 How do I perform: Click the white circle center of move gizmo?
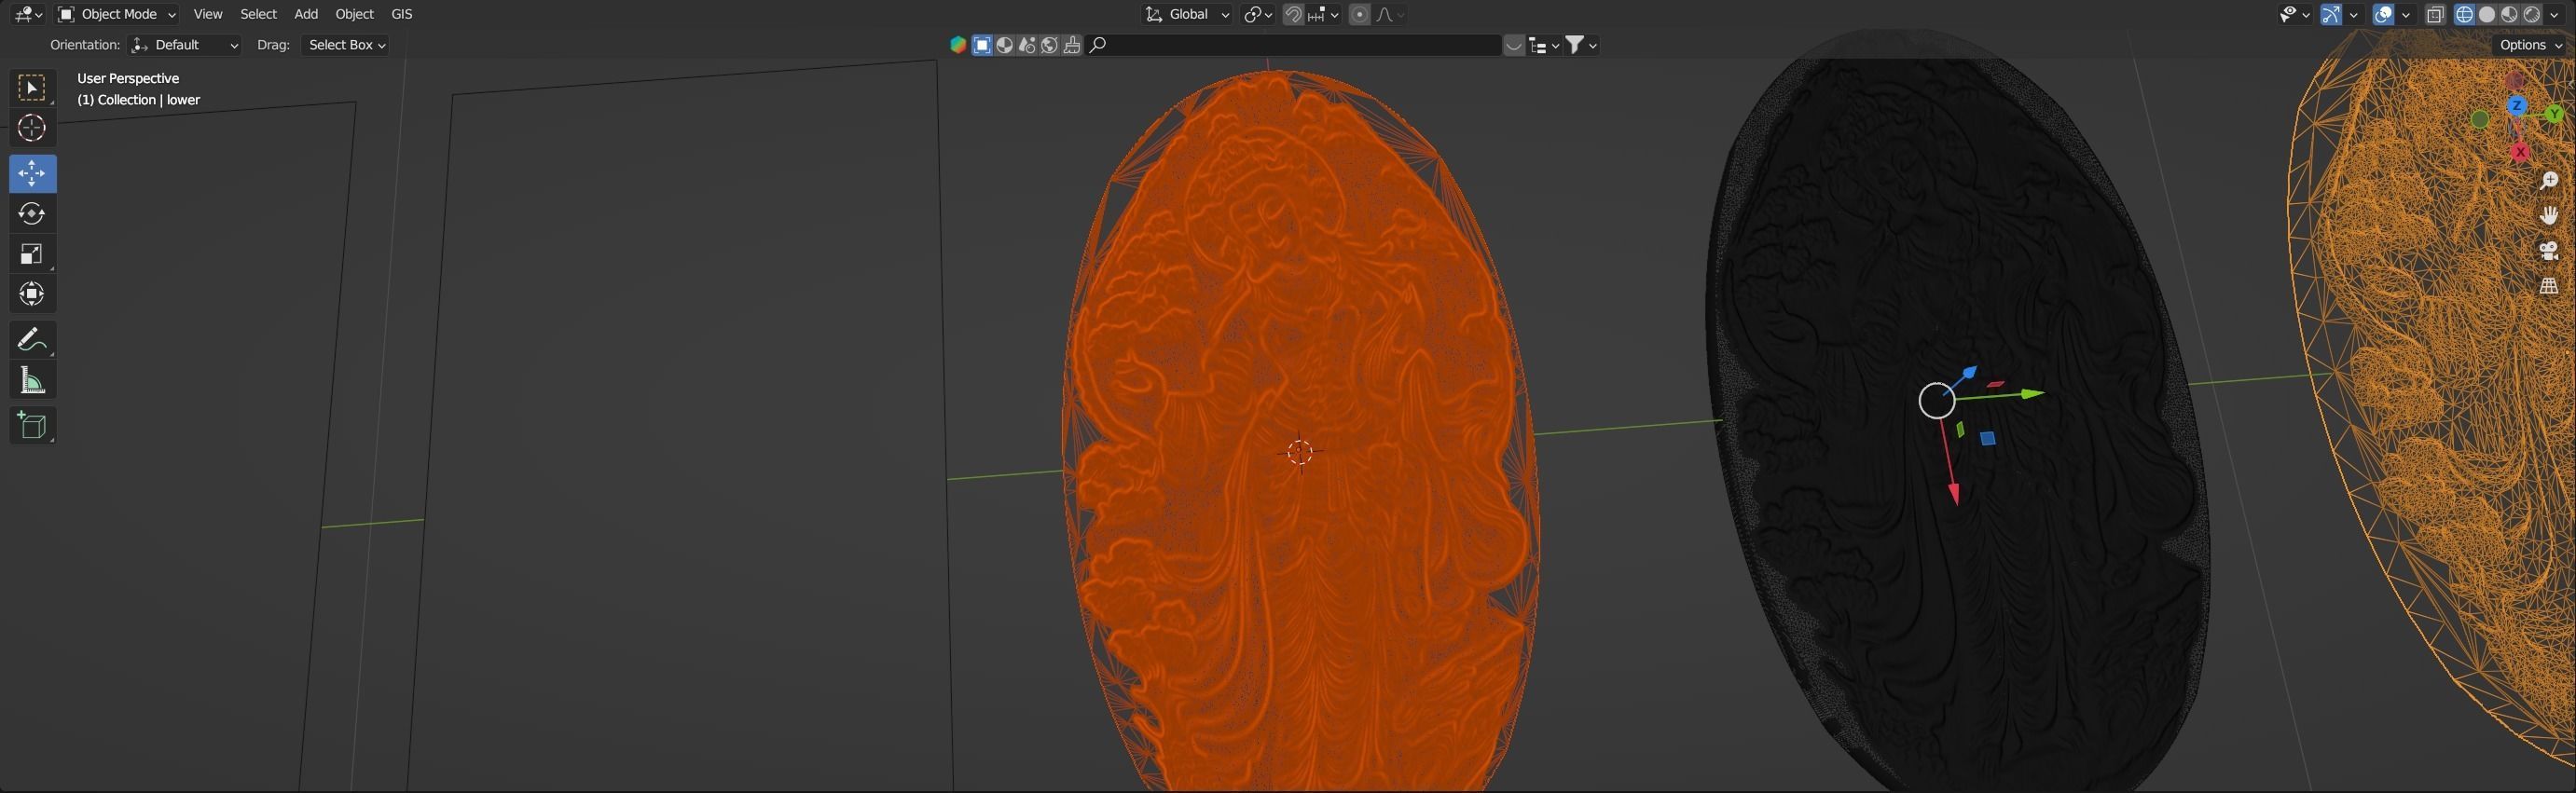1937,400
